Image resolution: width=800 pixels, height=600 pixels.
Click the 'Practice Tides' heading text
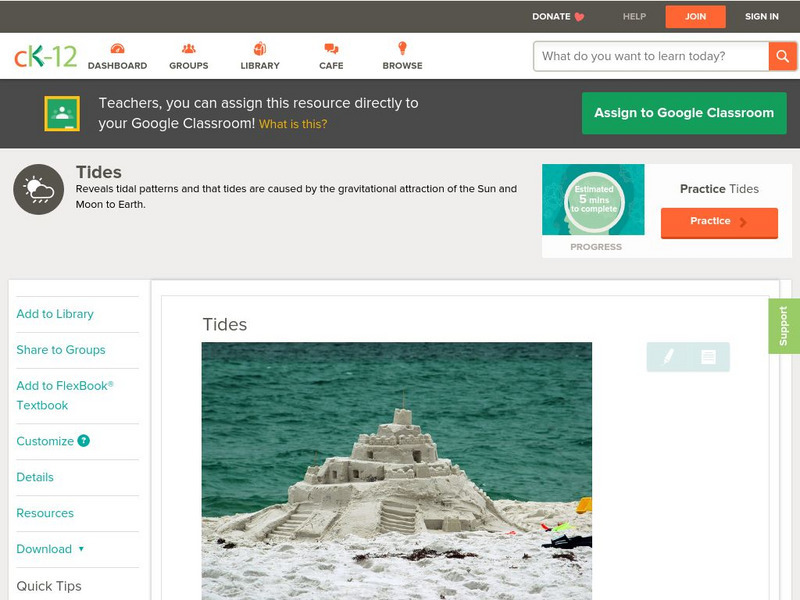pyautogui.click(x=719, y=189)
